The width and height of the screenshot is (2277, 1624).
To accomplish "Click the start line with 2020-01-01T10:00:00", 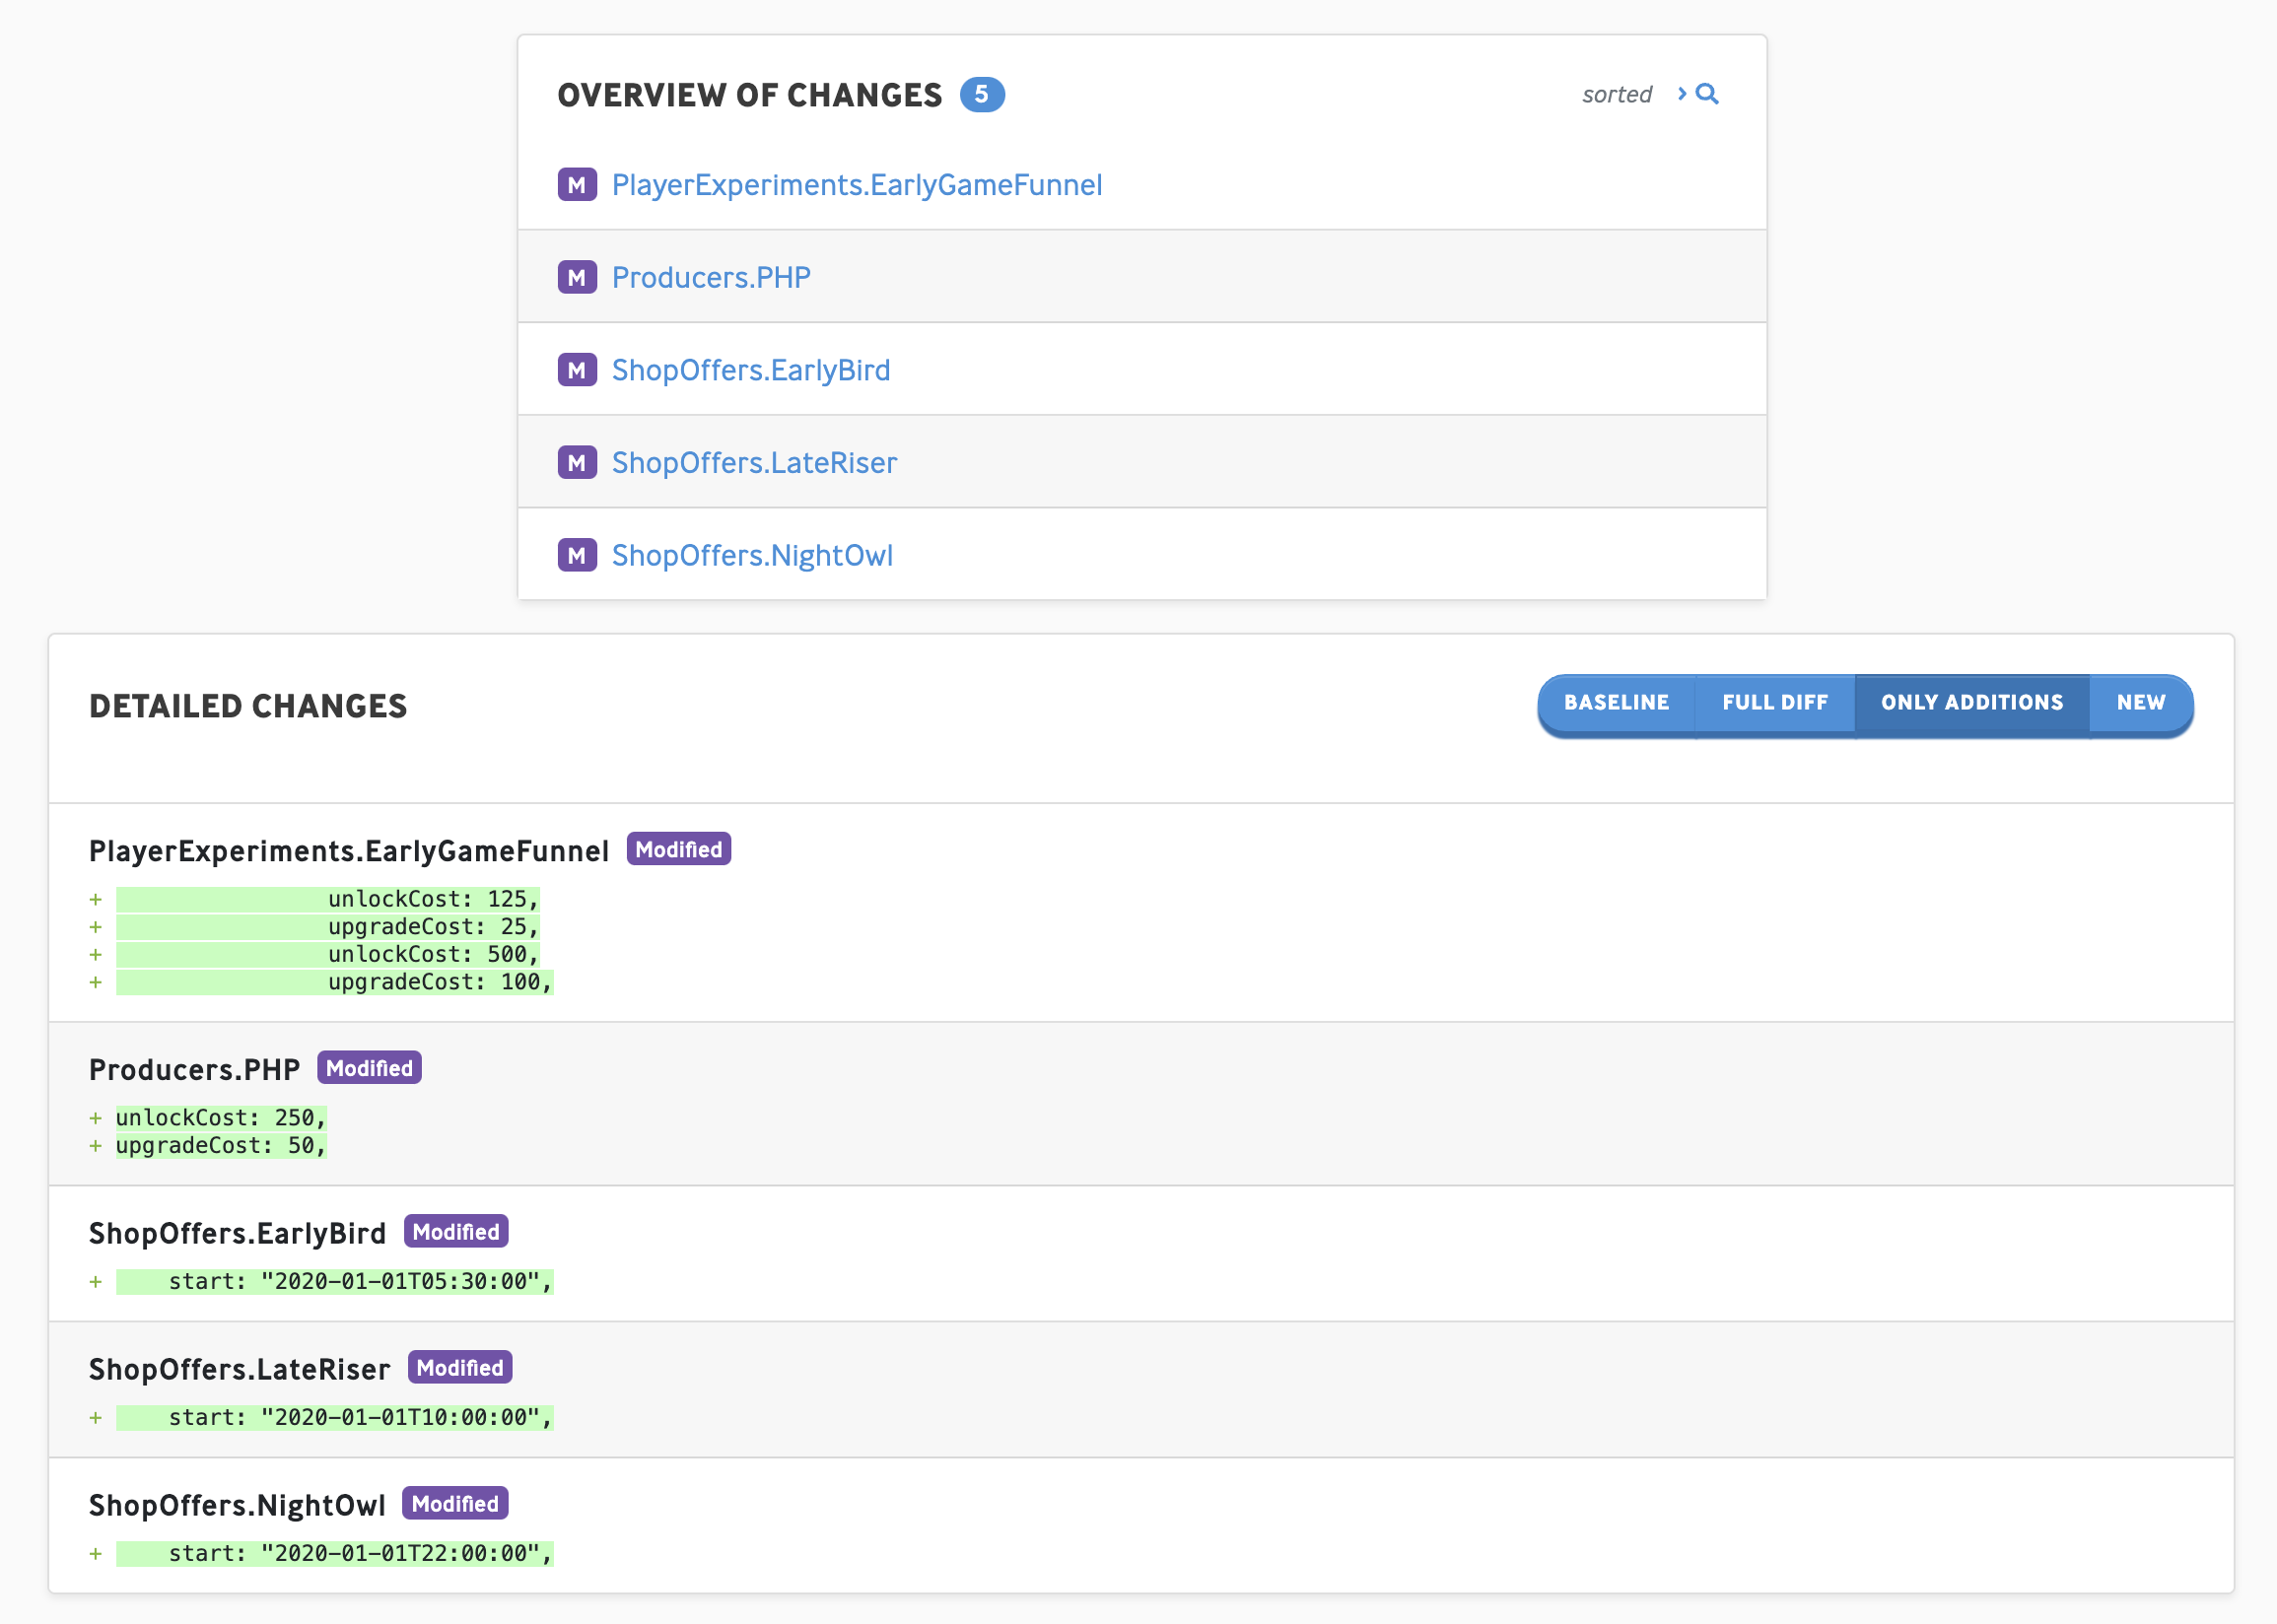I will 335,1418.
